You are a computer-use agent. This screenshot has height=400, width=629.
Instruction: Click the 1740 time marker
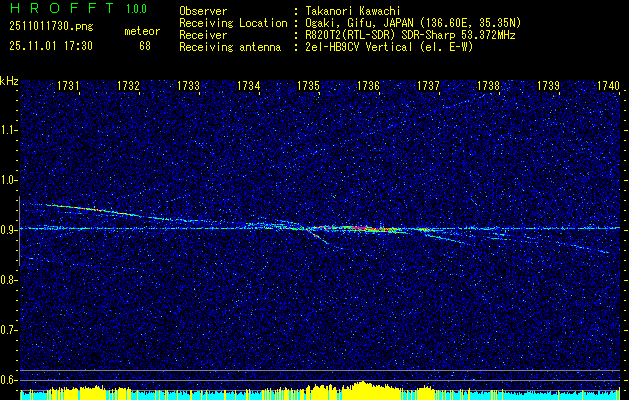(x=609, y=85)
